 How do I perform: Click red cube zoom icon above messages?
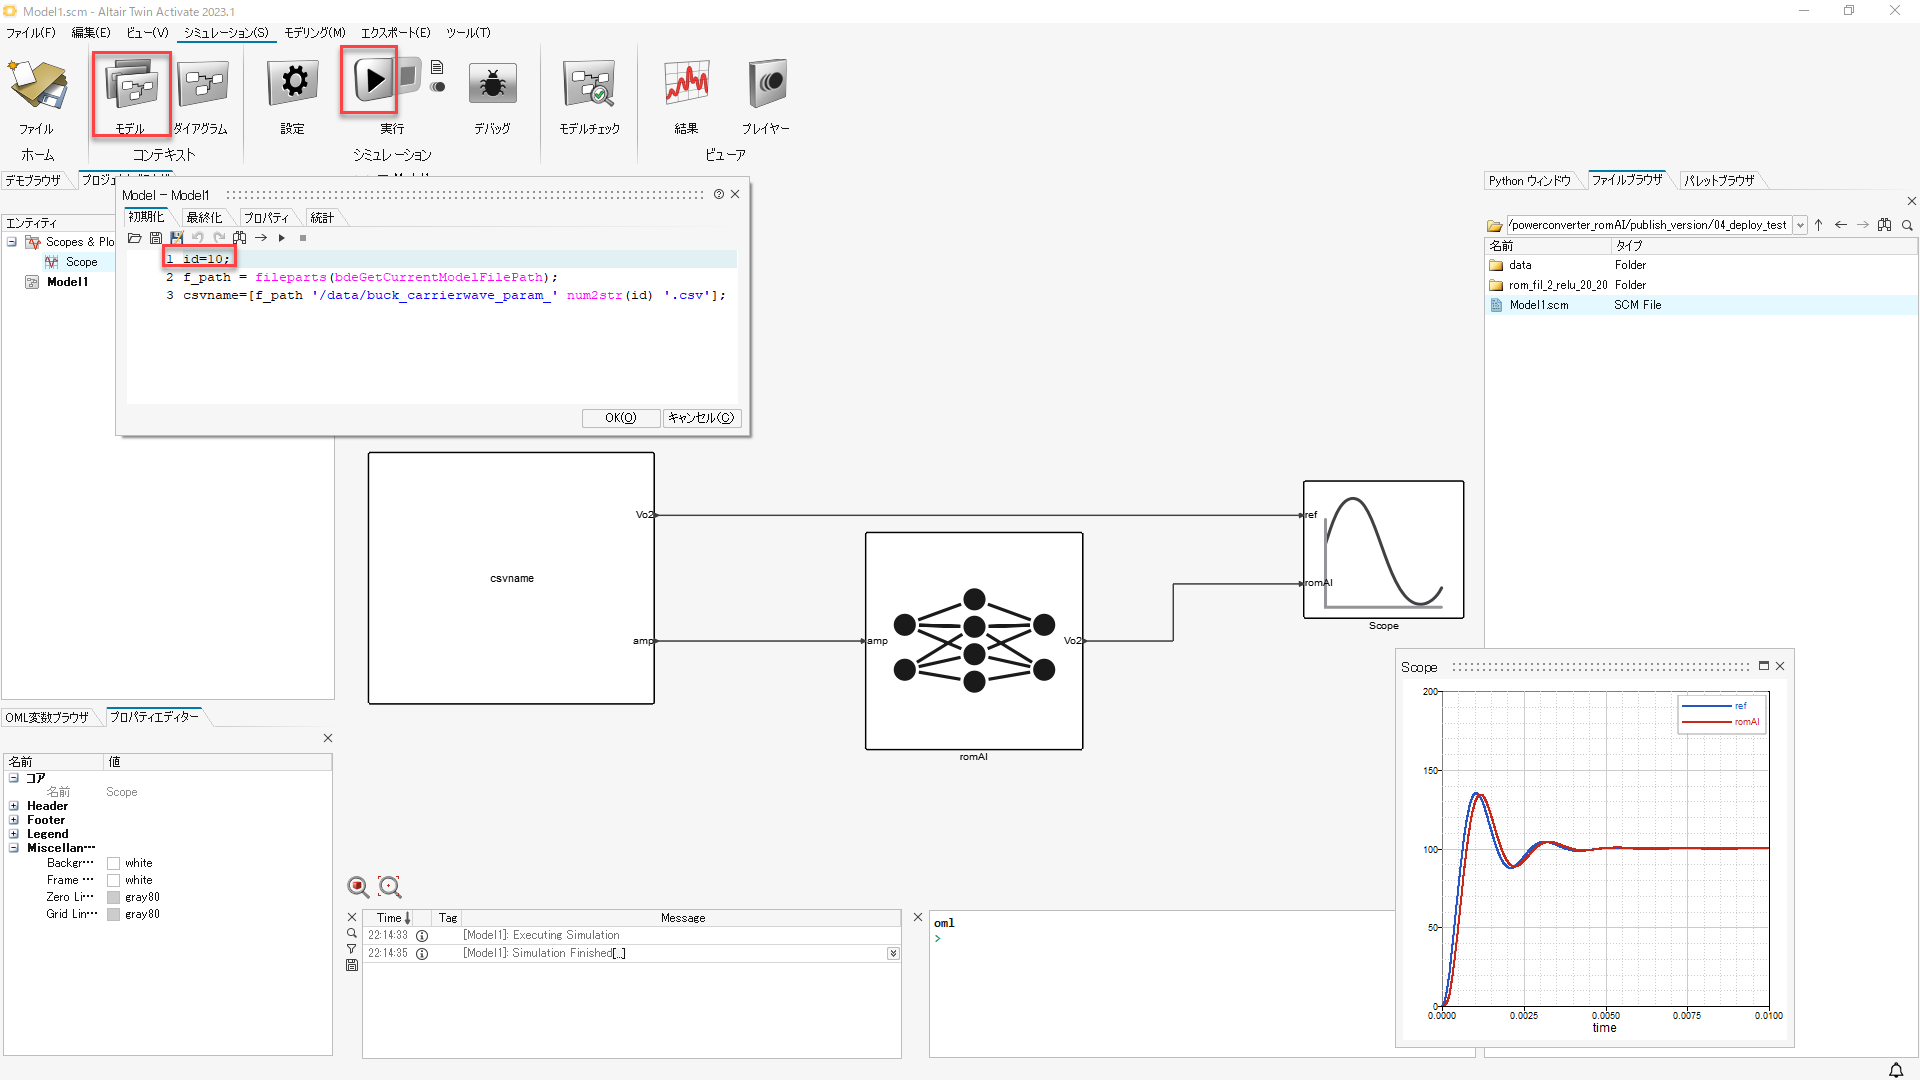(x=358, y=887)
